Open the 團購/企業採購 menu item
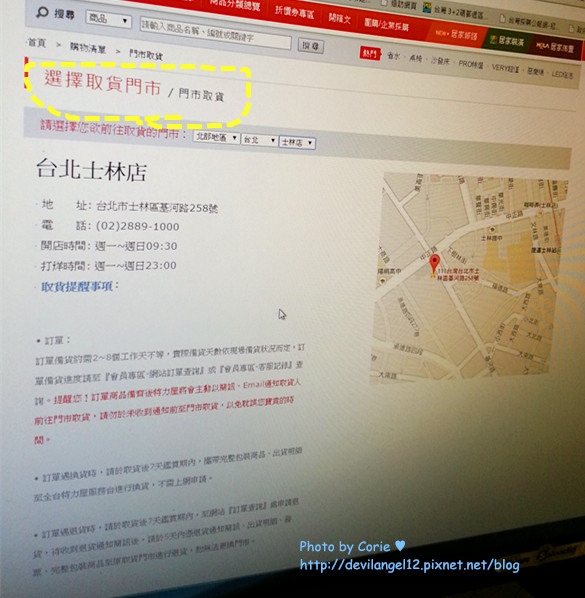Viewport: 585px width, 598px height. [x=386, y=24]
